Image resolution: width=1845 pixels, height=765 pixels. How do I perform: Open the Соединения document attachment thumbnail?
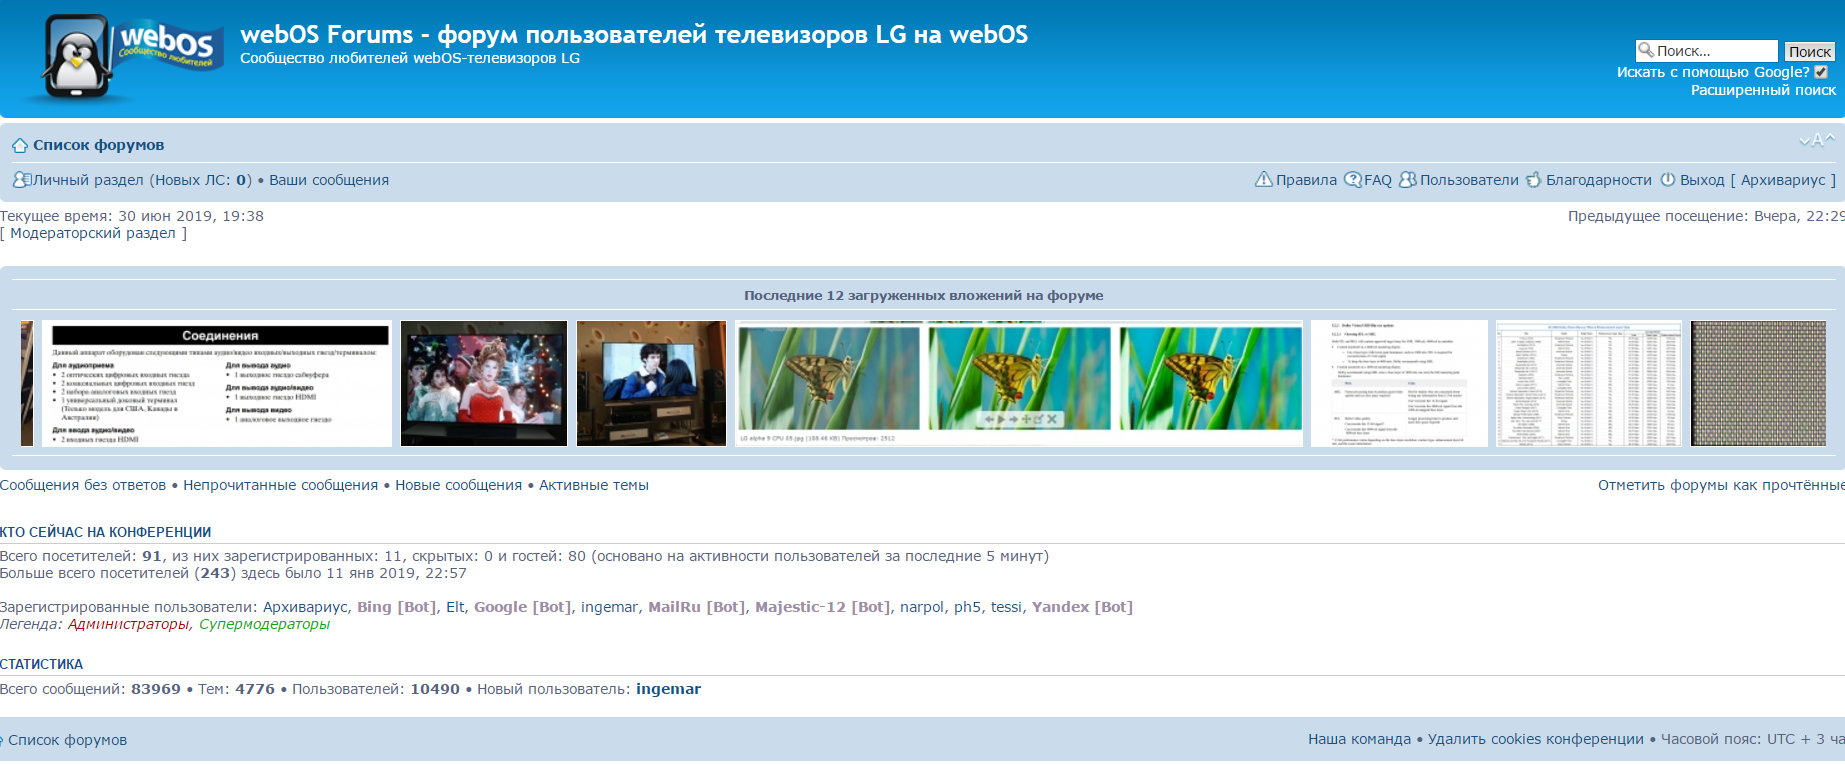220,384
